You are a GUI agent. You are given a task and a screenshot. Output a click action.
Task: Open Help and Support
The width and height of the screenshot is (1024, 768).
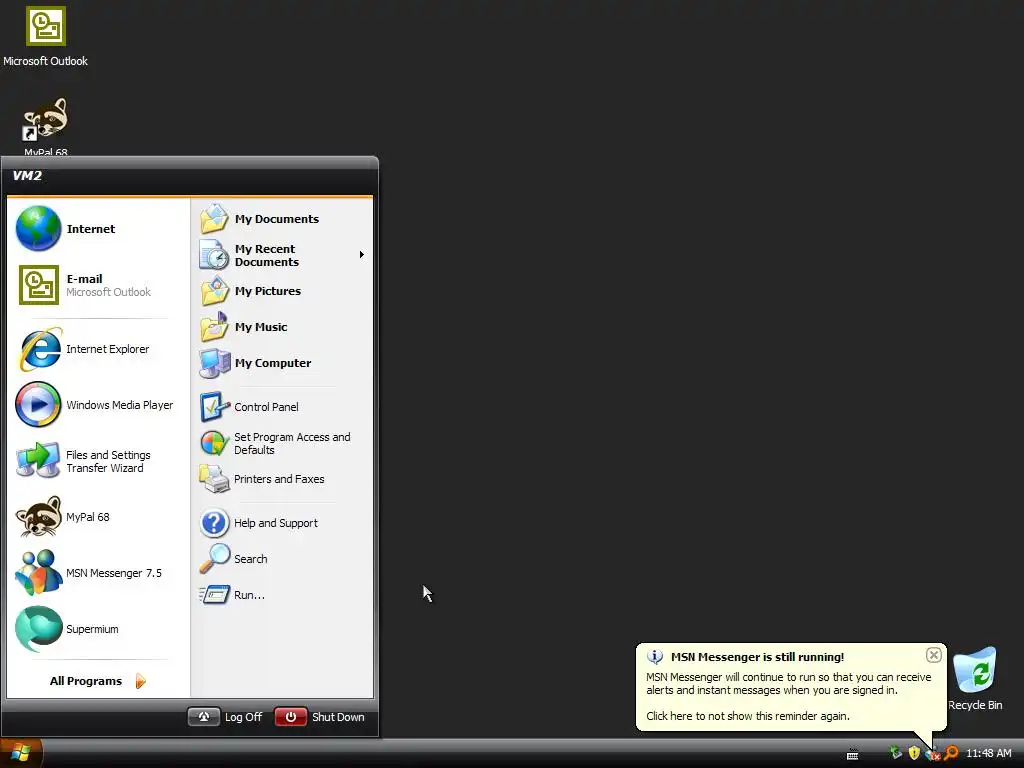click(281, 522)
